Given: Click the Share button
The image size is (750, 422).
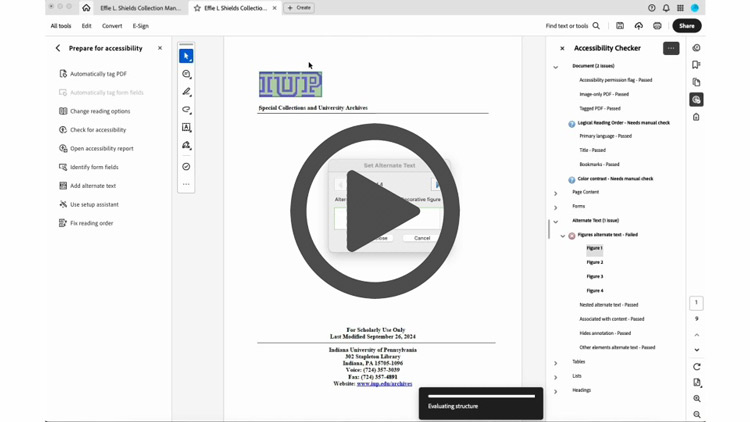Looking at the screenshot, I should point(686,26).
